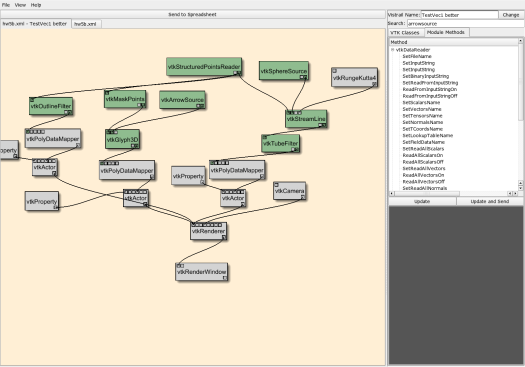This screenshot has width=525, height=367.
Task: Select ReadAllVectorsOff method
Action: (x=424, y=181)
